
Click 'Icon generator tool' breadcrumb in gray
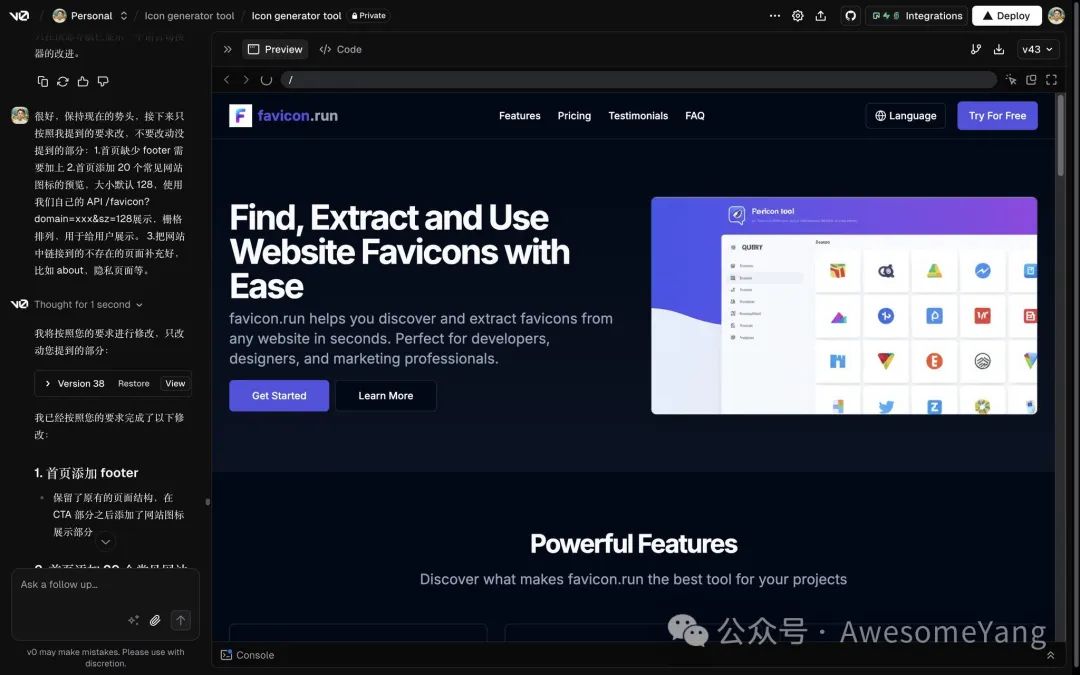click(189, 15)
